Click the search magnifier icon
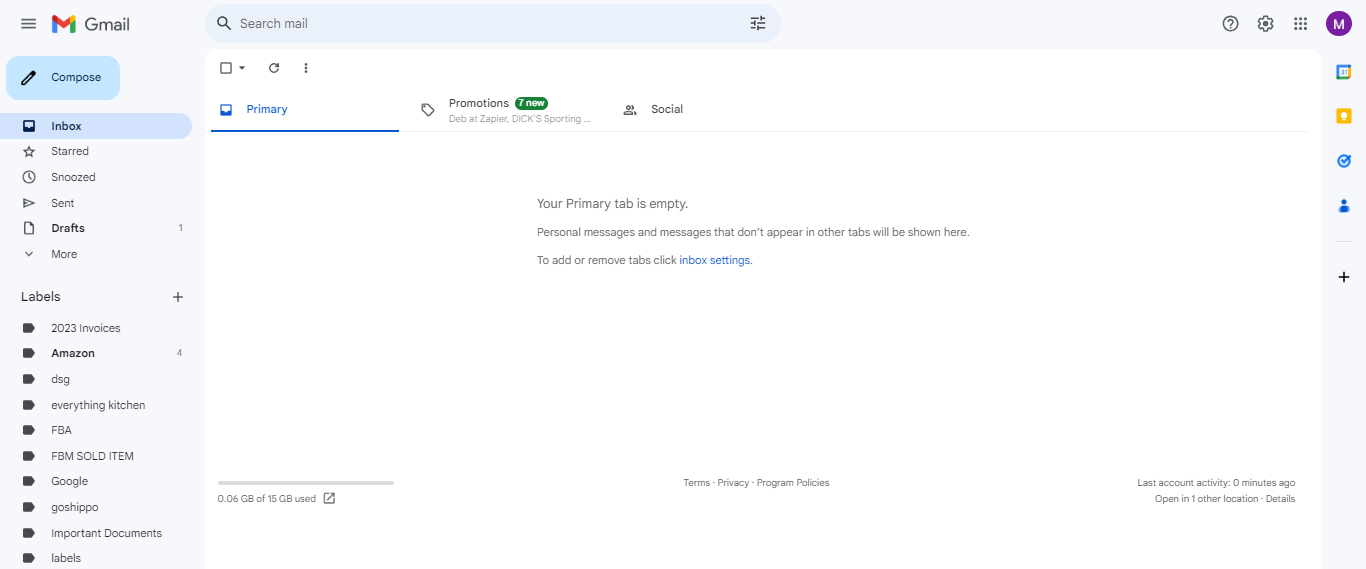The width and height of the screenshot is (1366, 569). tap(224, 23)
